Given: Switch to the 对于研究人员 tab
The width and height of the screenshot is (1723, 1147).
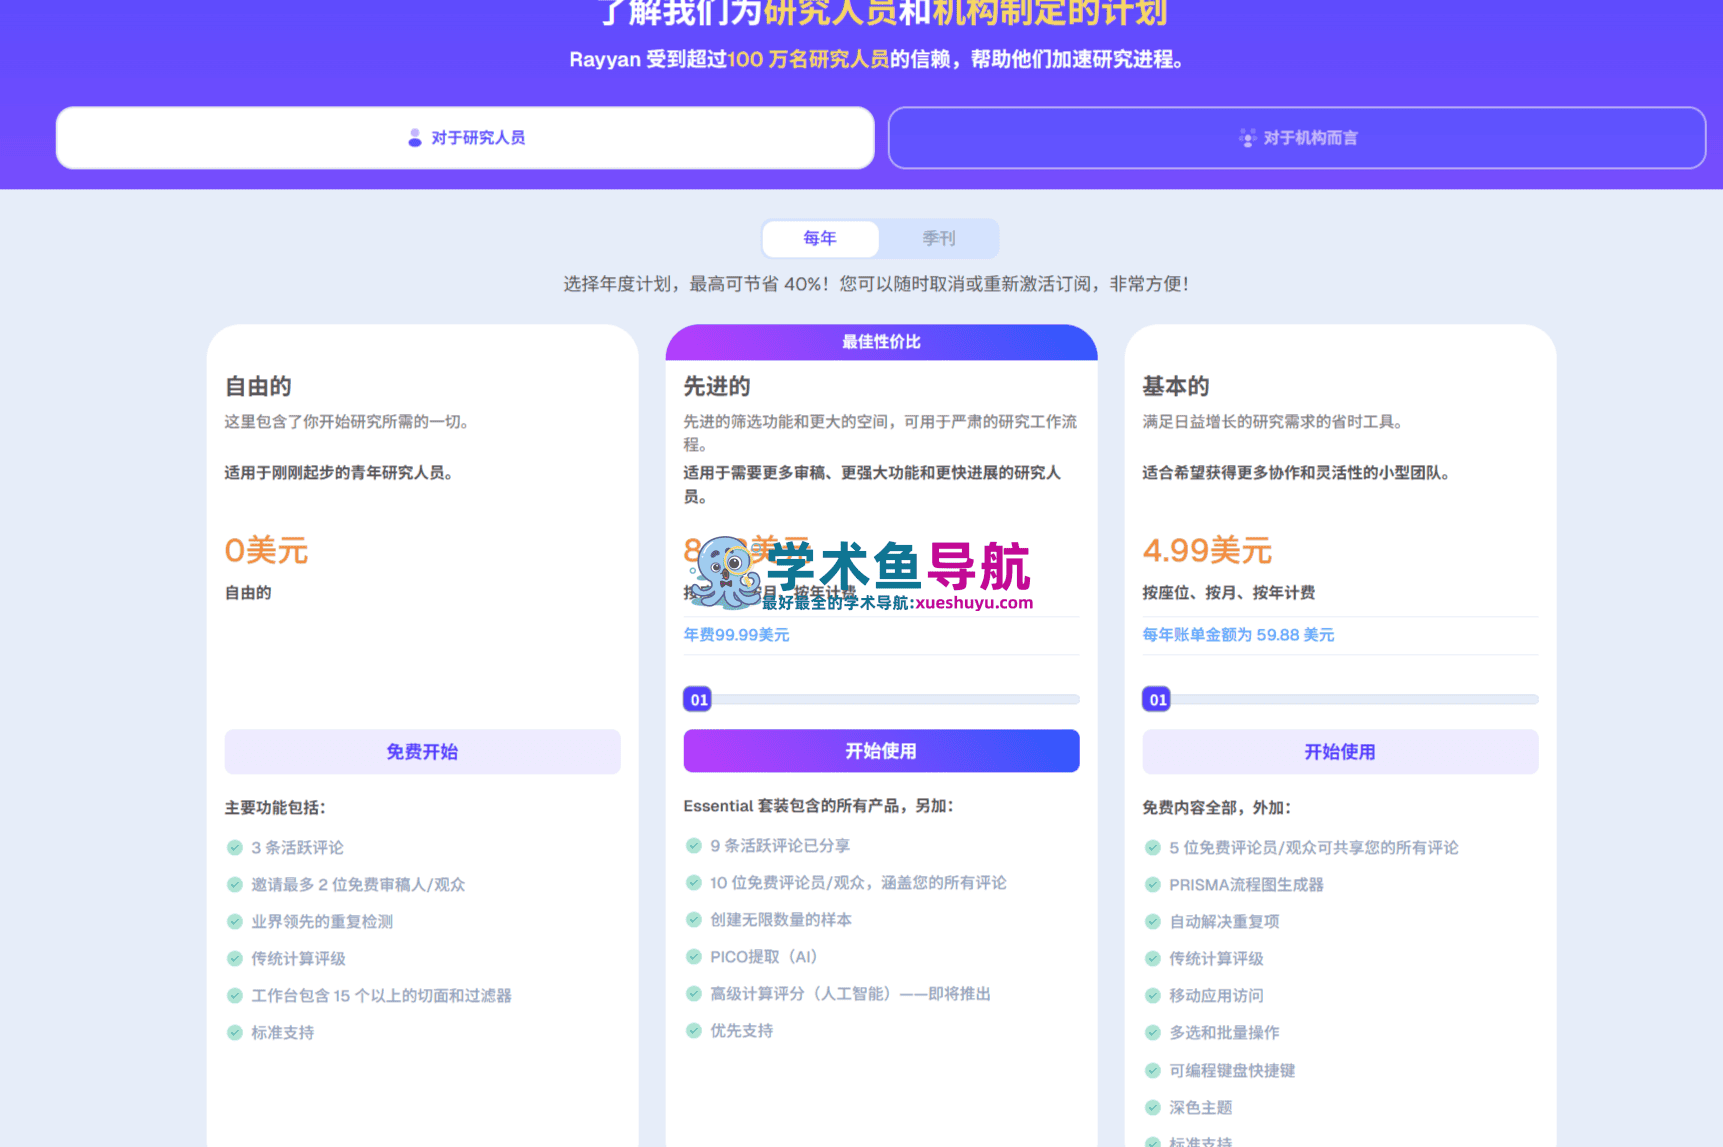Looking at the screenshot, I should click(x=465, y=138).
